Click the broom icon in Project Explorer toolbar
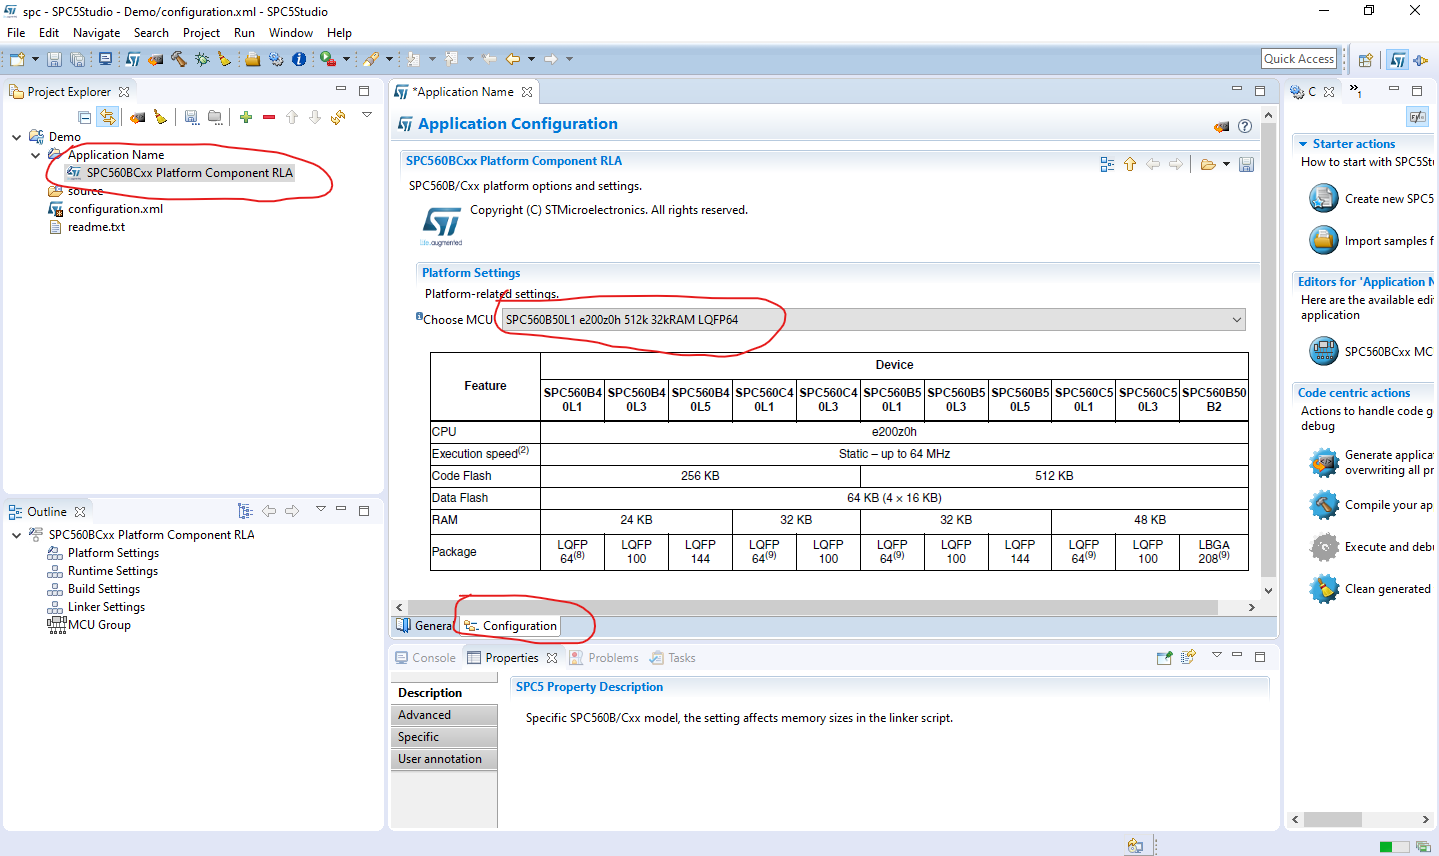The height and width of the screenshot is (856, 1439). click(x=160, y=117)
